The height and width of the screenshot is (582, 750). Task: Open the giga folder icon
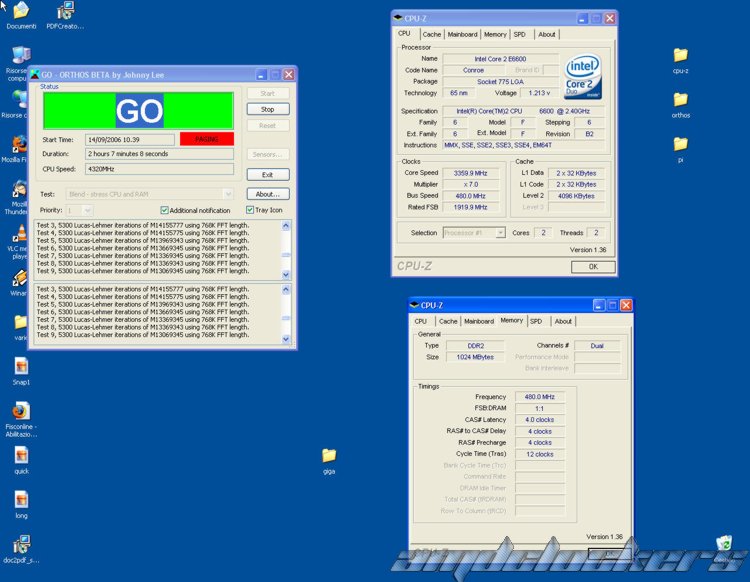coord(329,456)
